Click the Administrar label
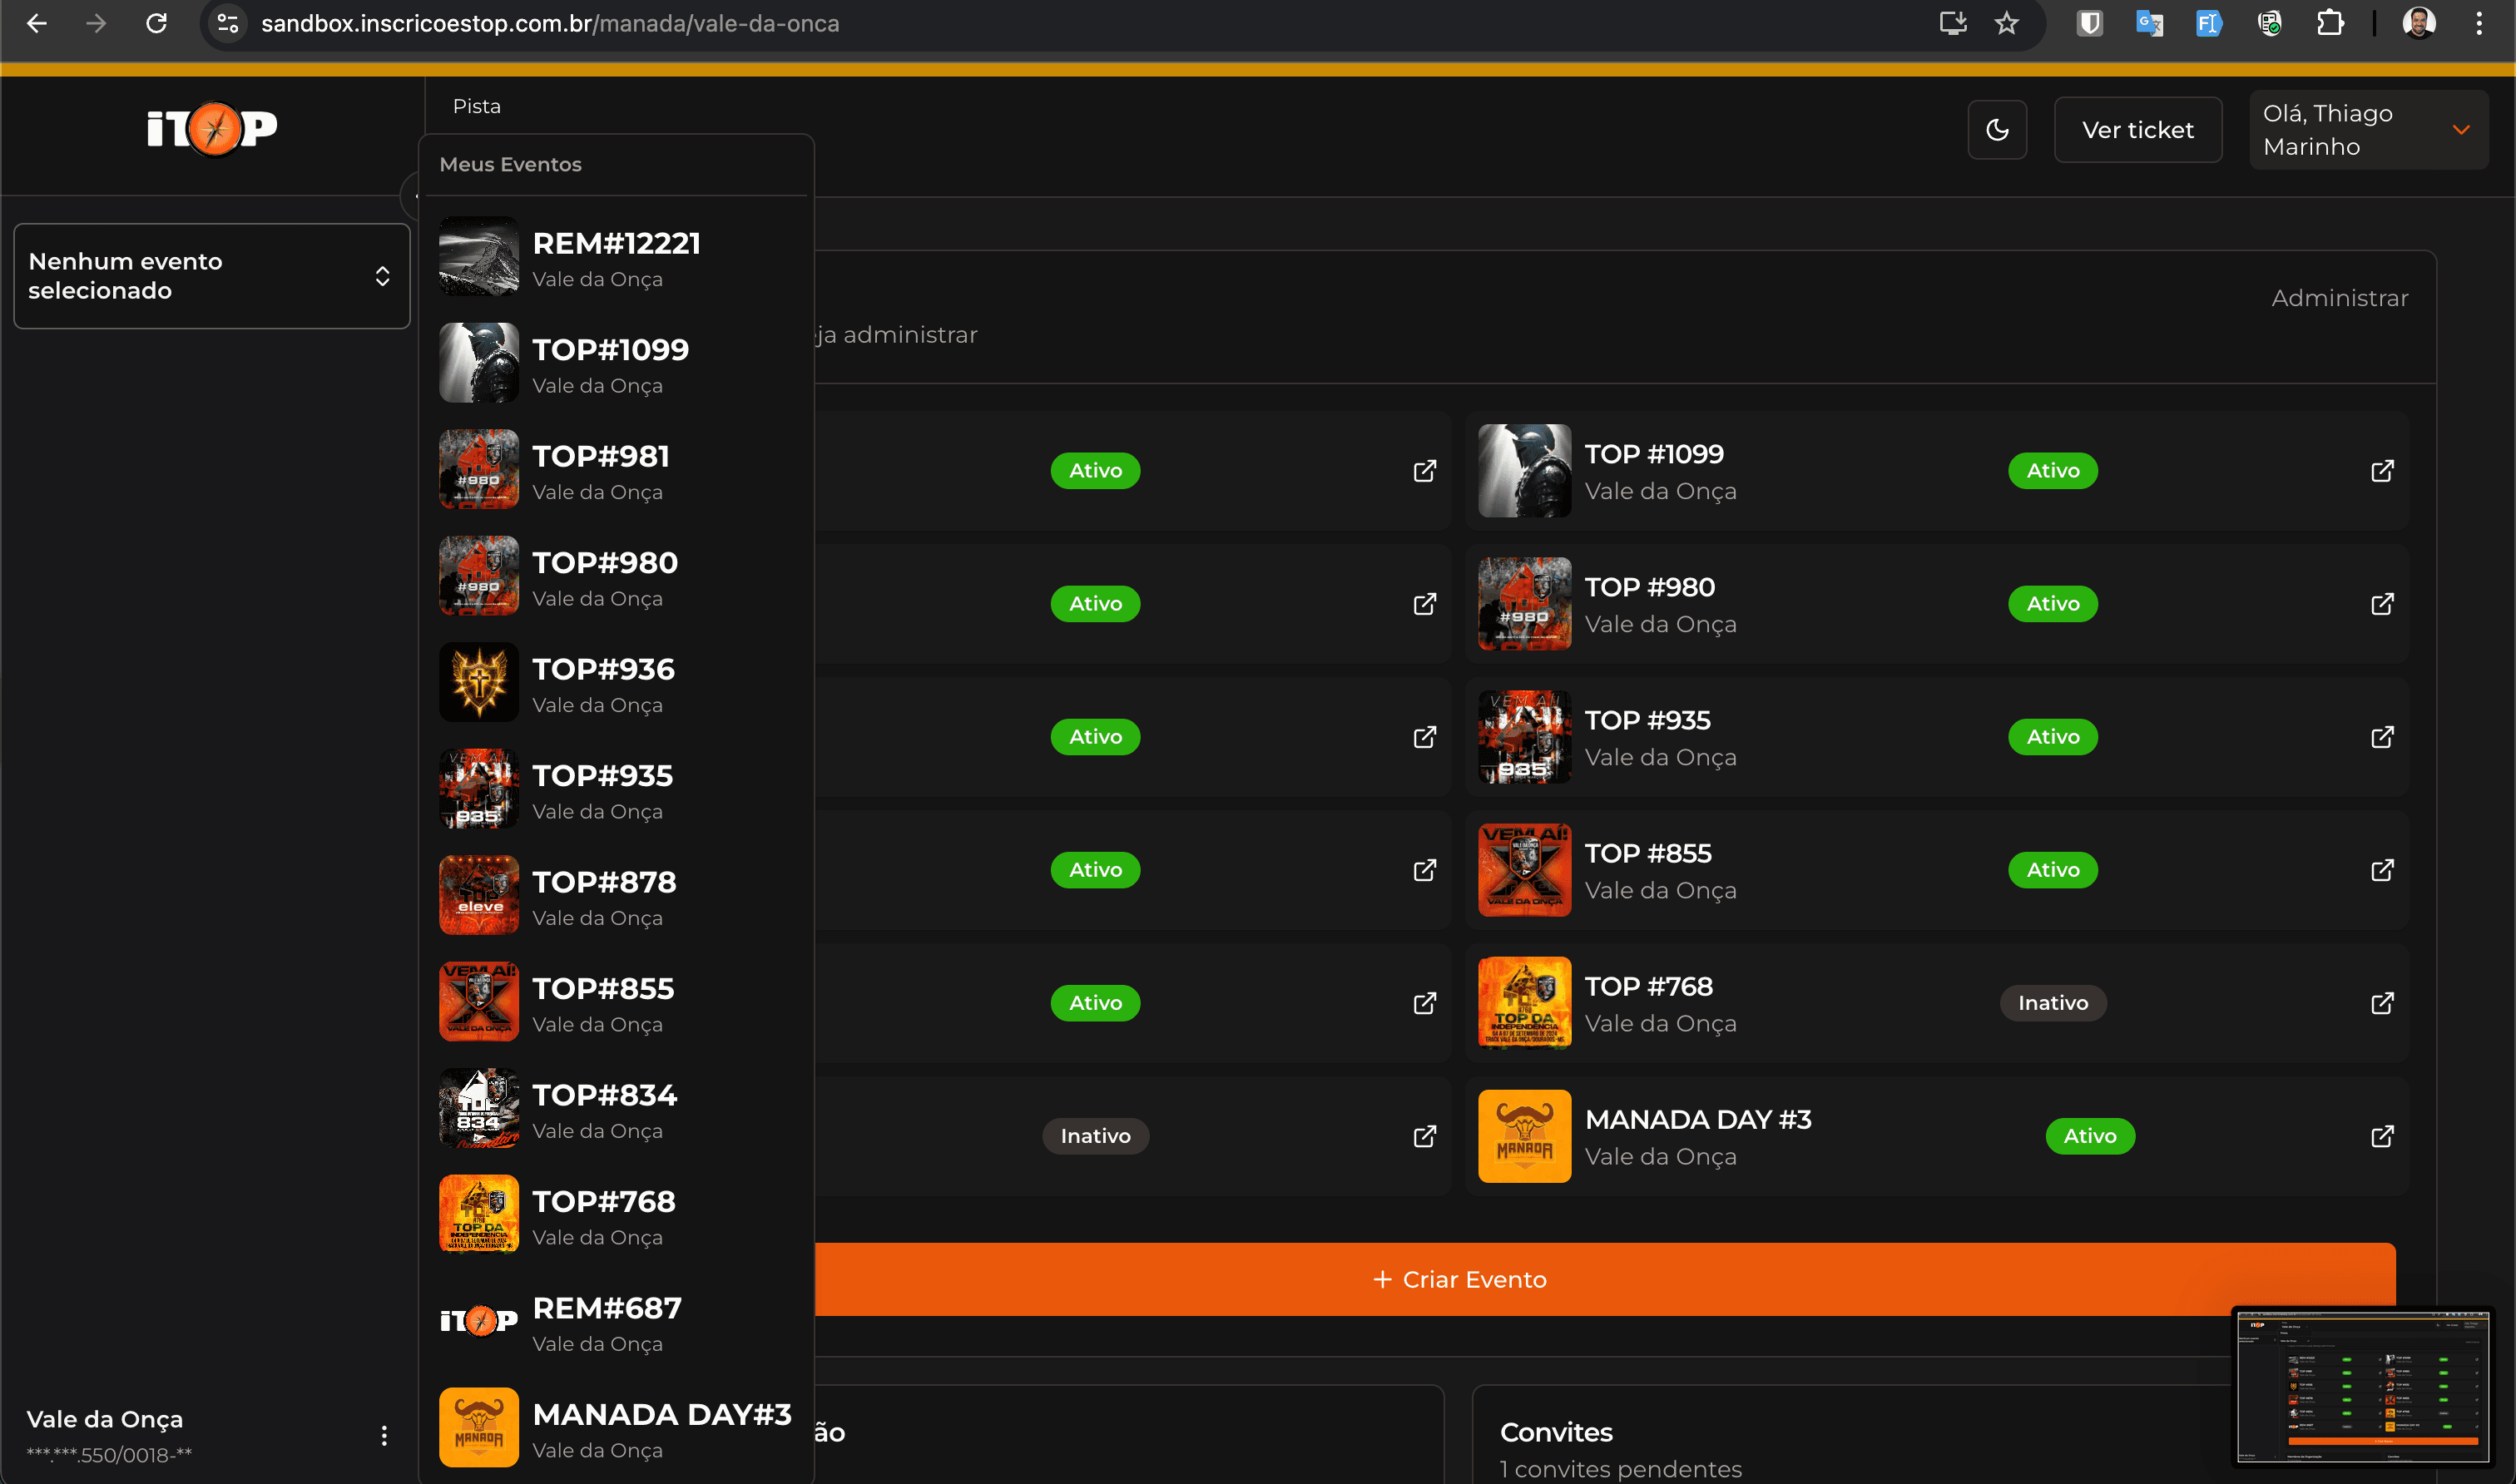Screen dimensions: 2516x1484 pyautogui.click(x=2339, y=298)
